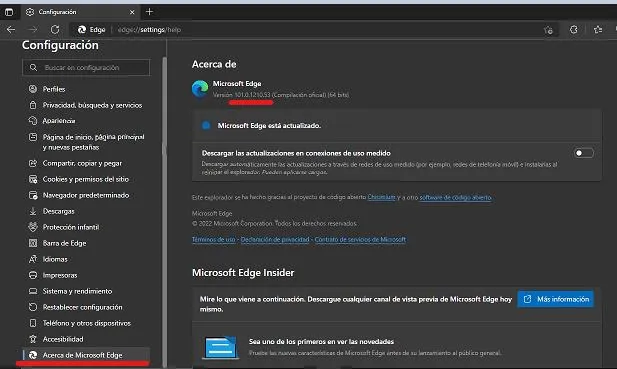Click the sidebar vertical scrollbar
The width and height of the screenshot is (617, 369).
coord(164,212)
